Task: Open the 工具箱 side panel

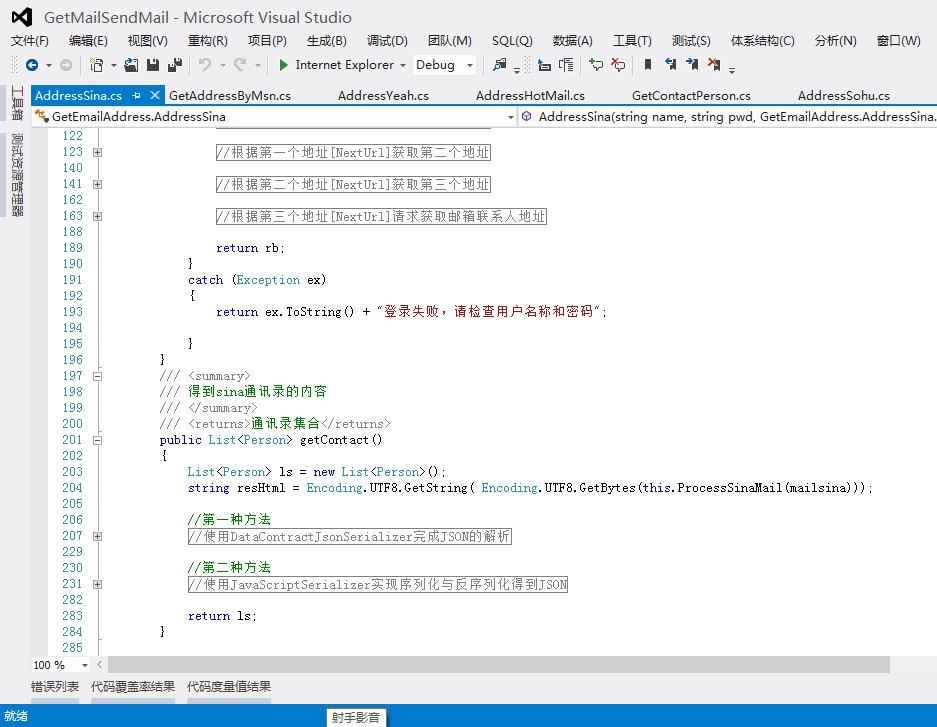Action: pos(16,104)
